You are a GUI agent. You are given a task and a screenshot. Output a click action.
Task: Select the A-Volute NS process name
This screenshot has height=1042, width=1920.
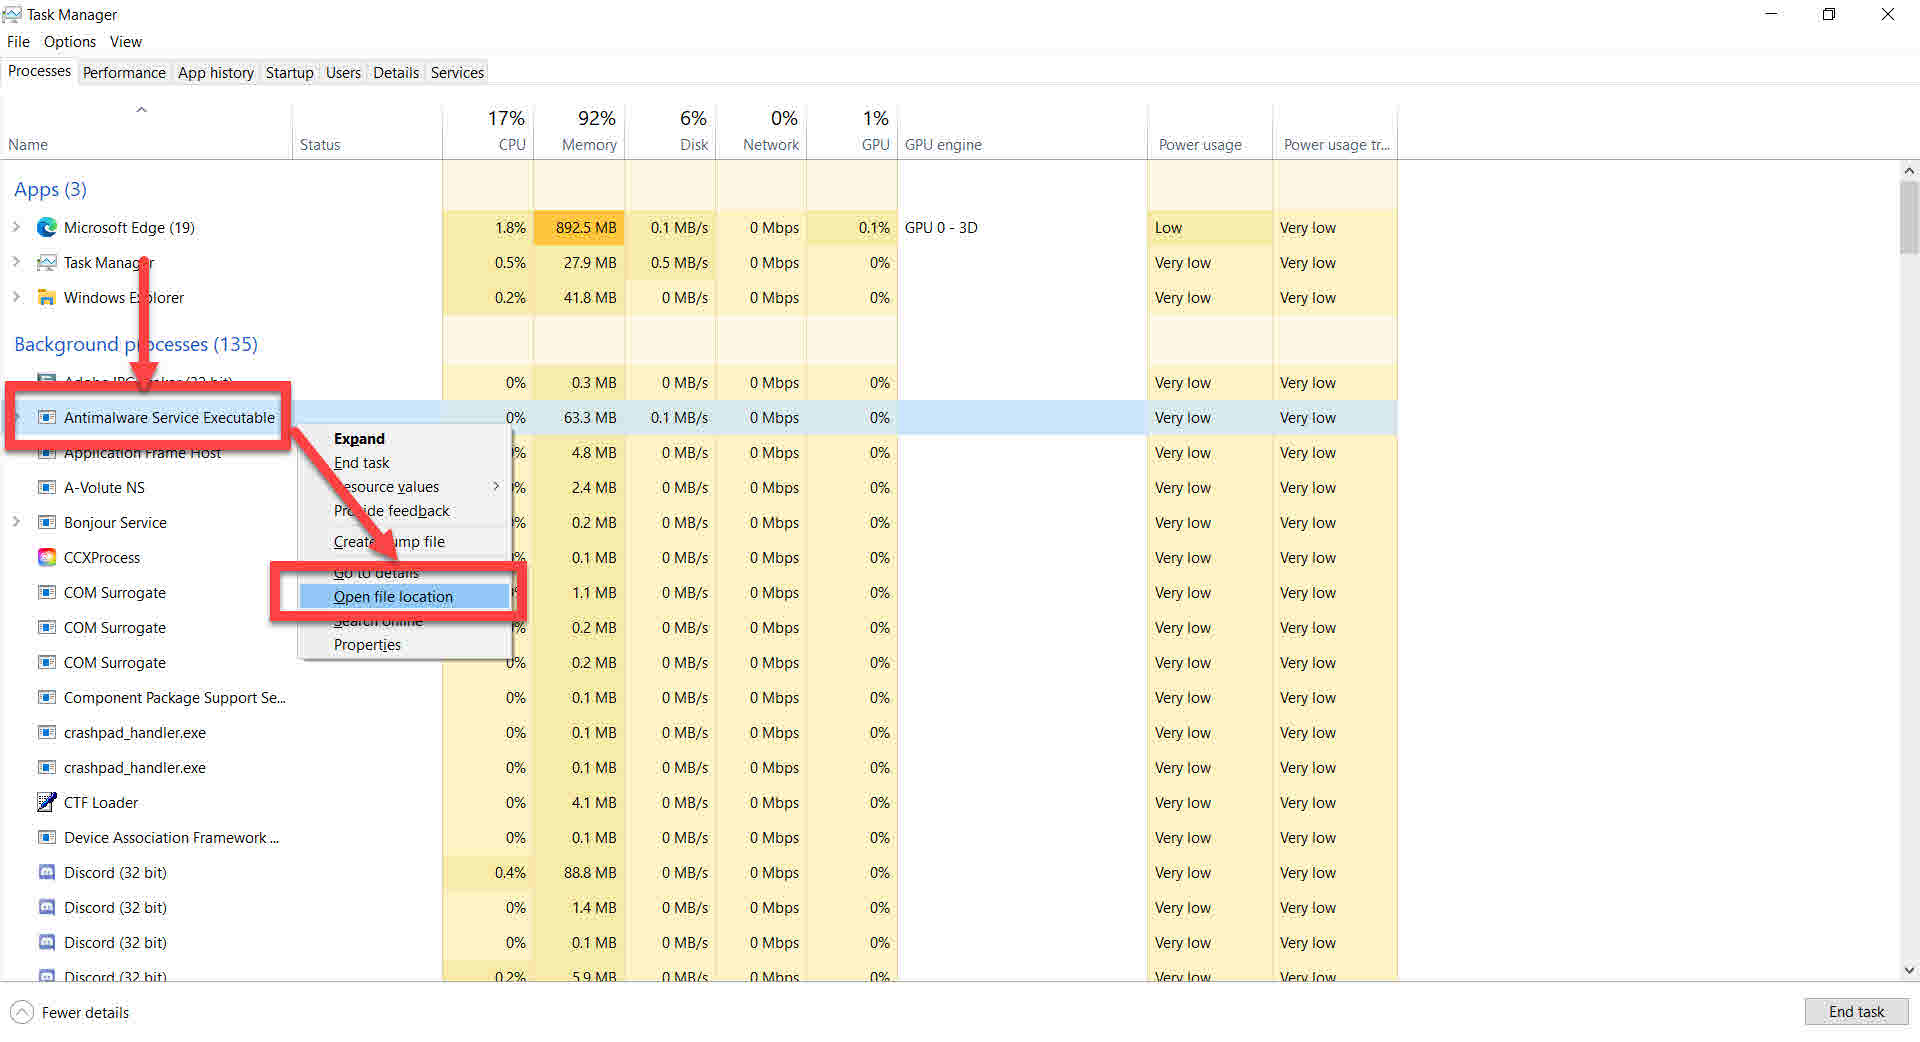point(104,488)
